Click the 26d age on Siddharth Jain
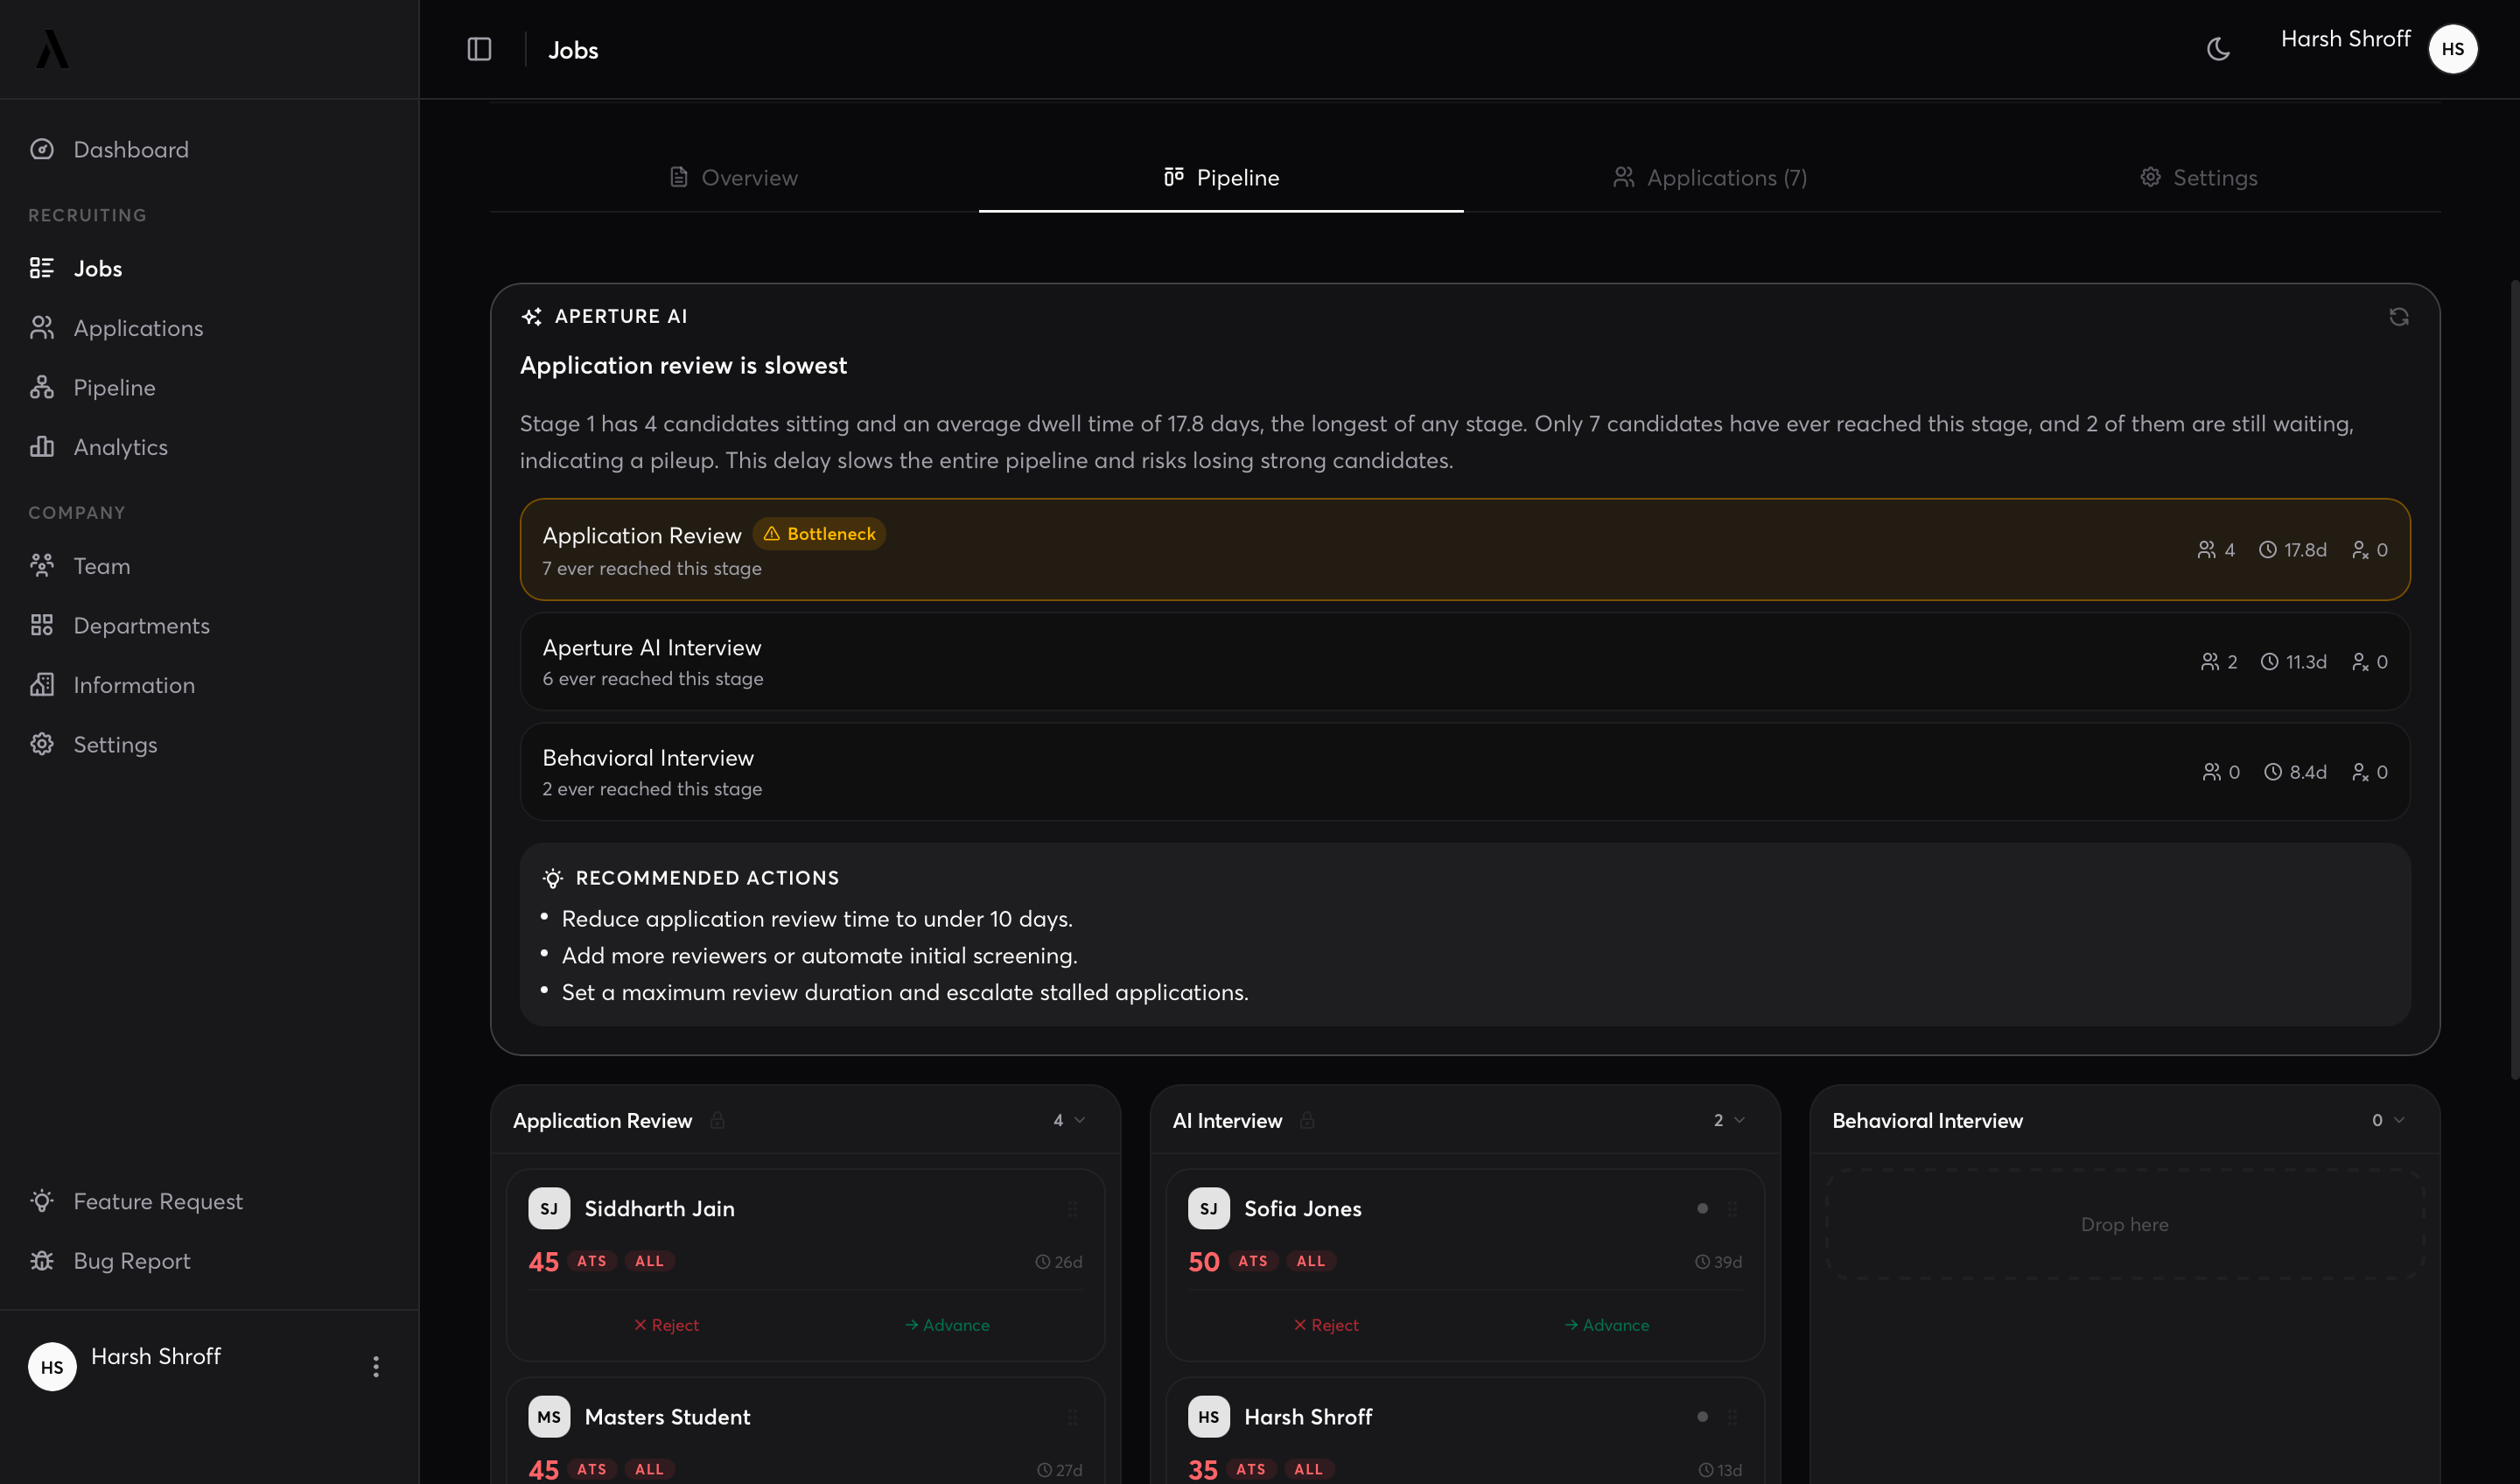Screen dimensions: 2520x1484 pyautogui.click(x=1058, y=1262)
